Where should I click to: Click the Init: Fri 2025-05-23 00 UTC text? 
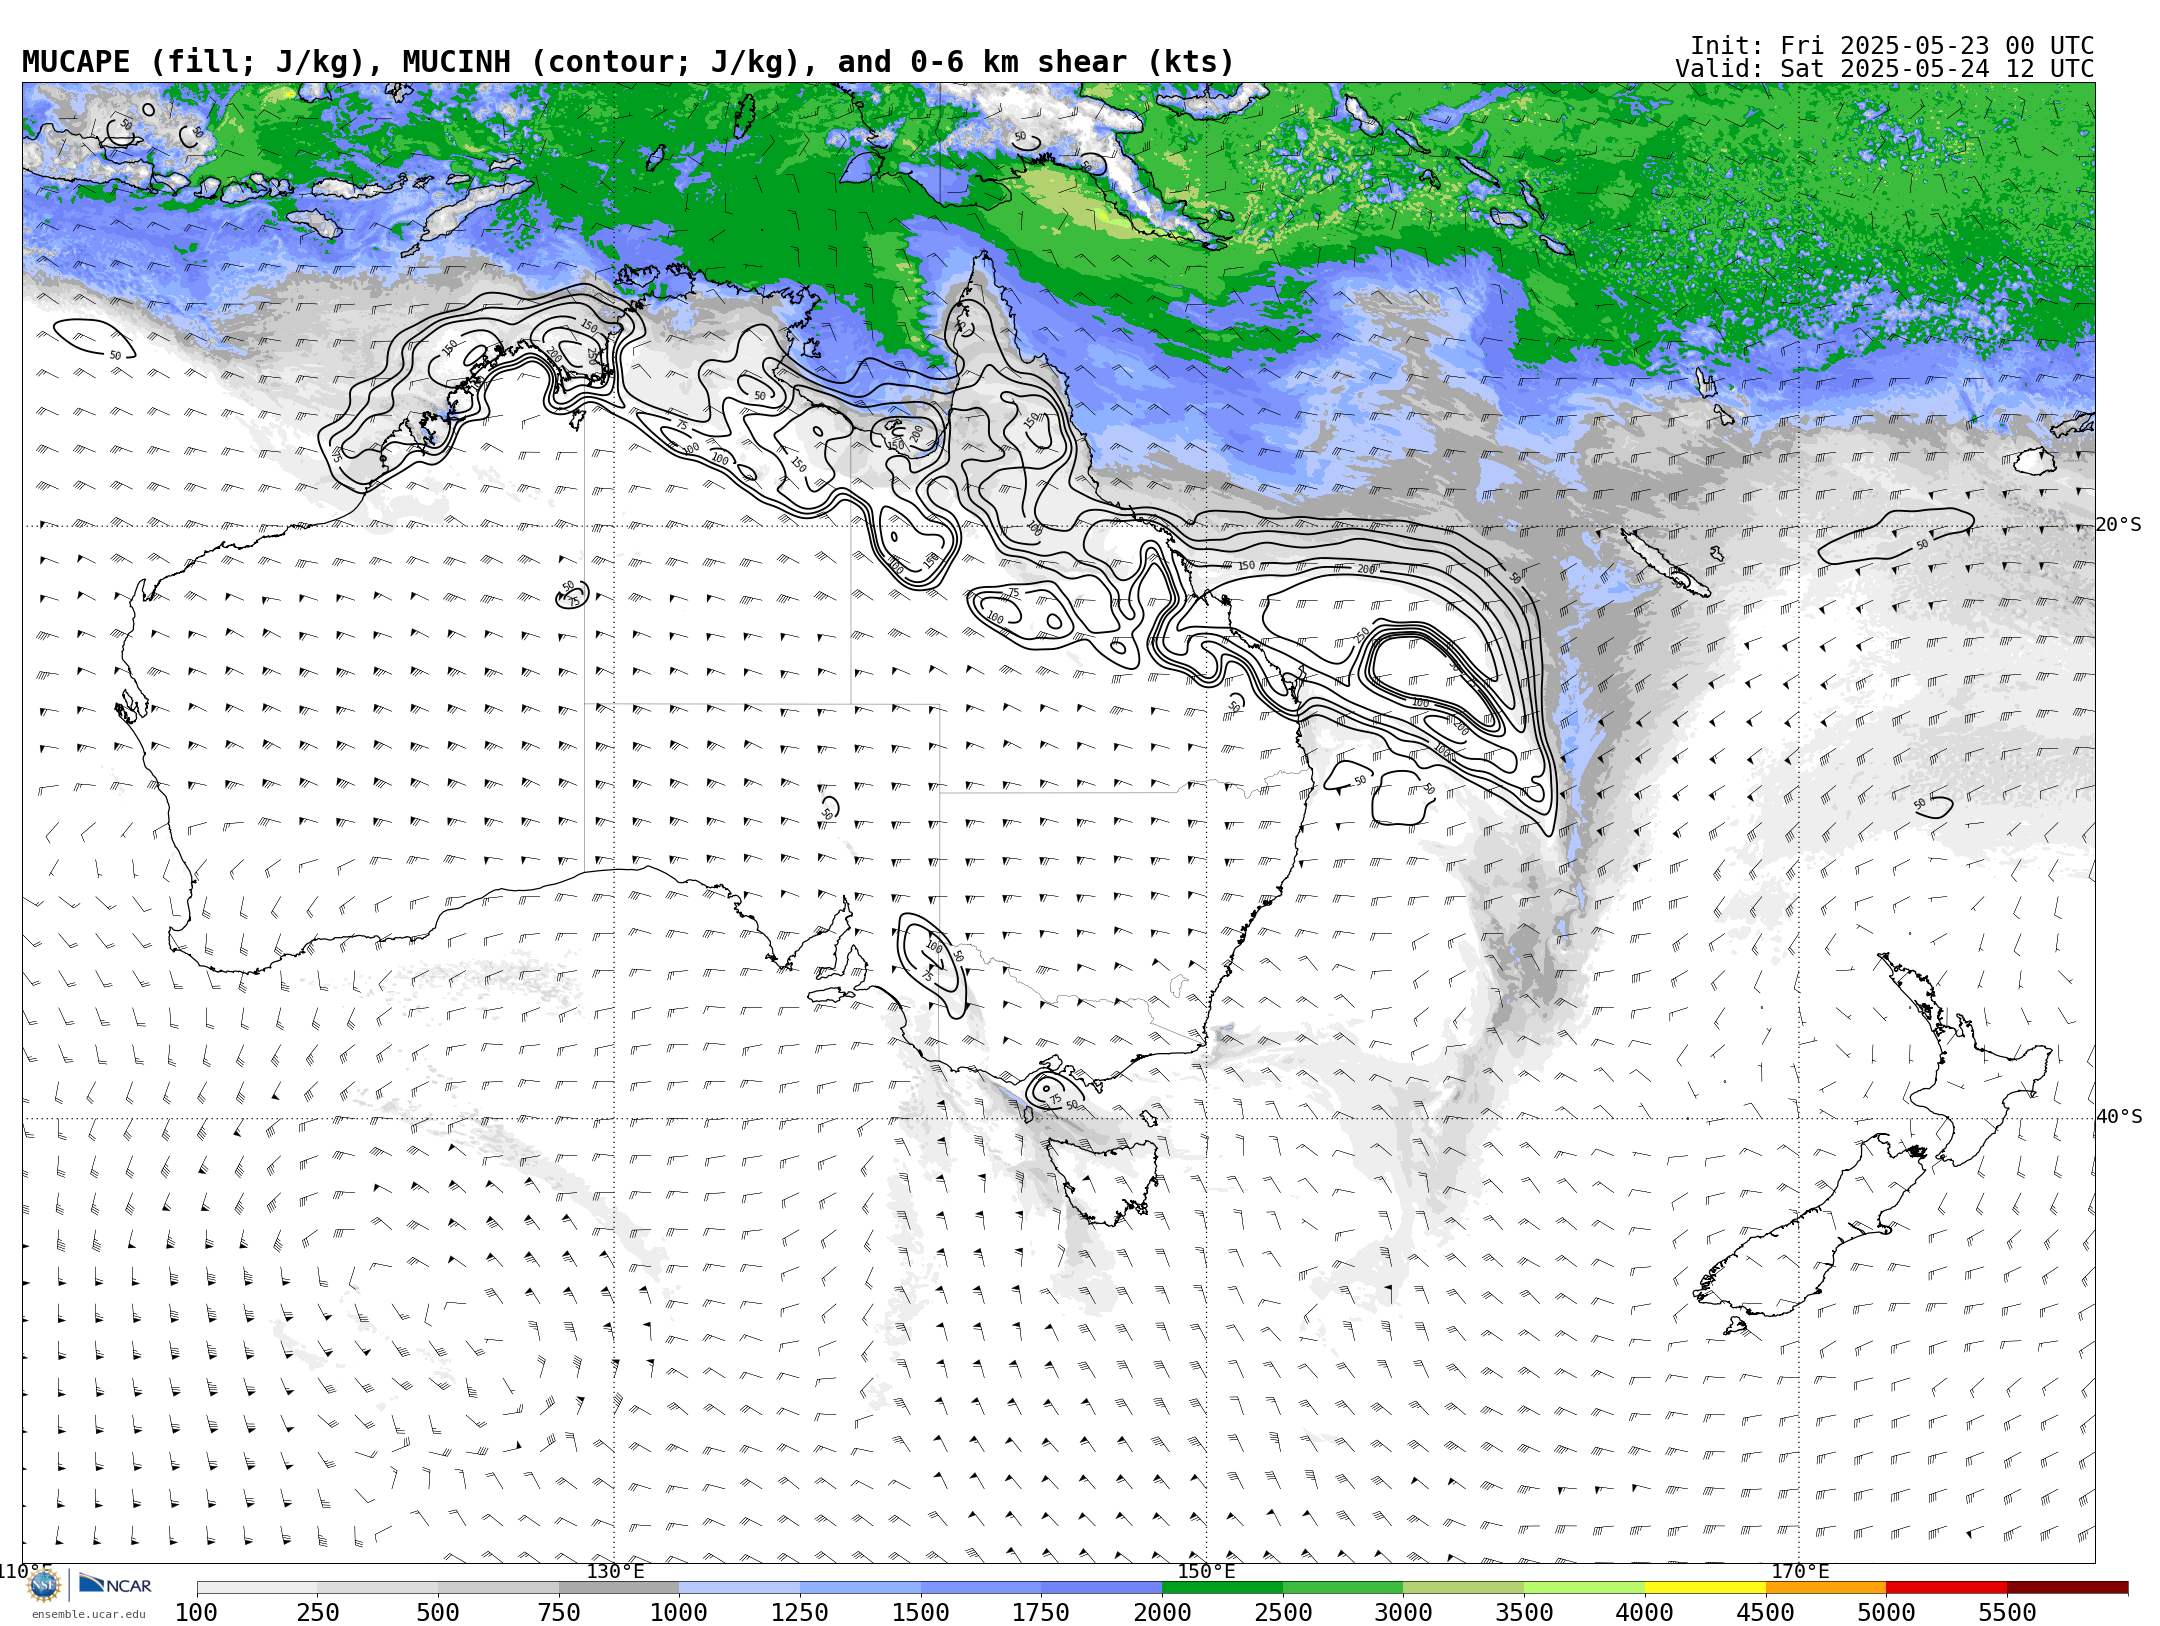tap(1892, 46)
